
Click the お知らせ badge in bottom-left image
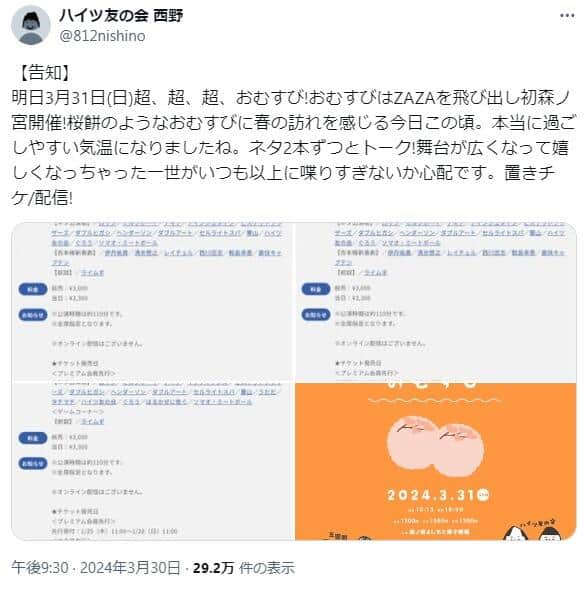33,463
